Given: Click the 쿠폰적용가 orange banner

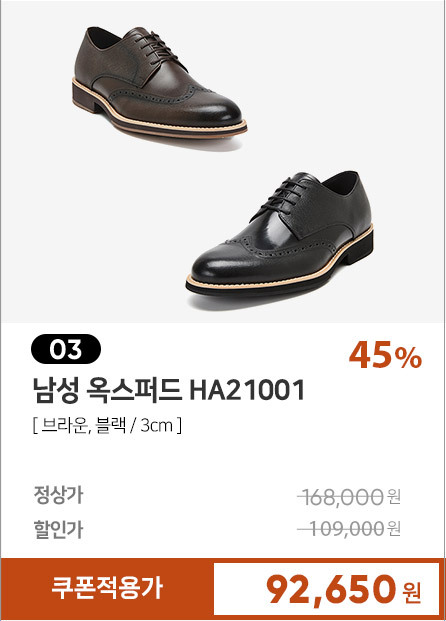Looking at the screenshot, I should pos(107,588).
